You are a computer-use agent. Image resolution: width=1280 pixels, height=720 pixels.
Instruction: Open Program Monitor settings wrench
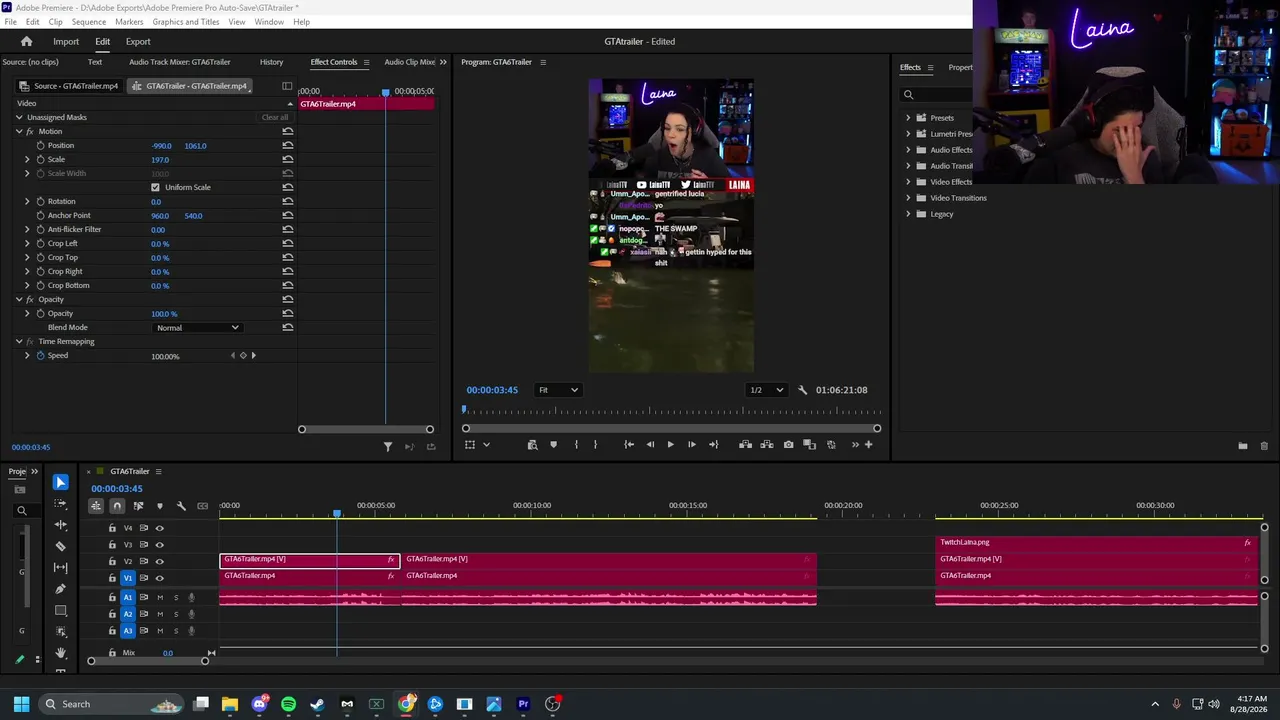click(802, 390)
